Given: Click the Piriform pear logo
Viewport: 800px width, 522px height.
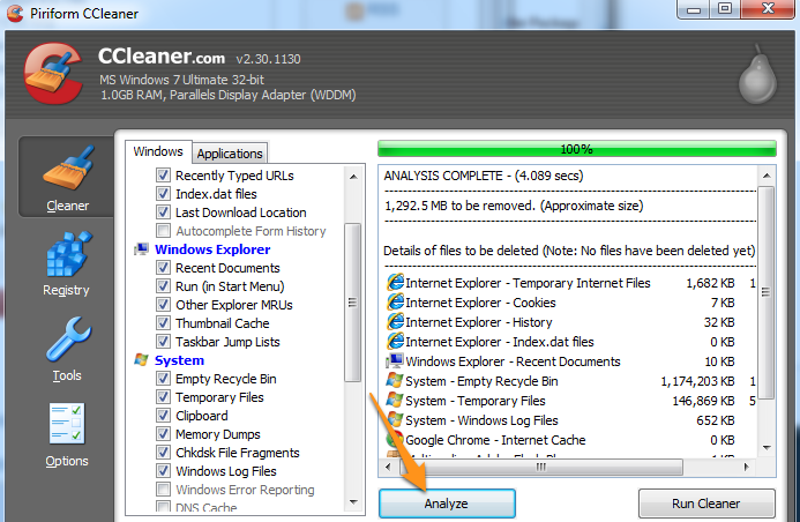Looking at the screenshot, I should (758, 75).
